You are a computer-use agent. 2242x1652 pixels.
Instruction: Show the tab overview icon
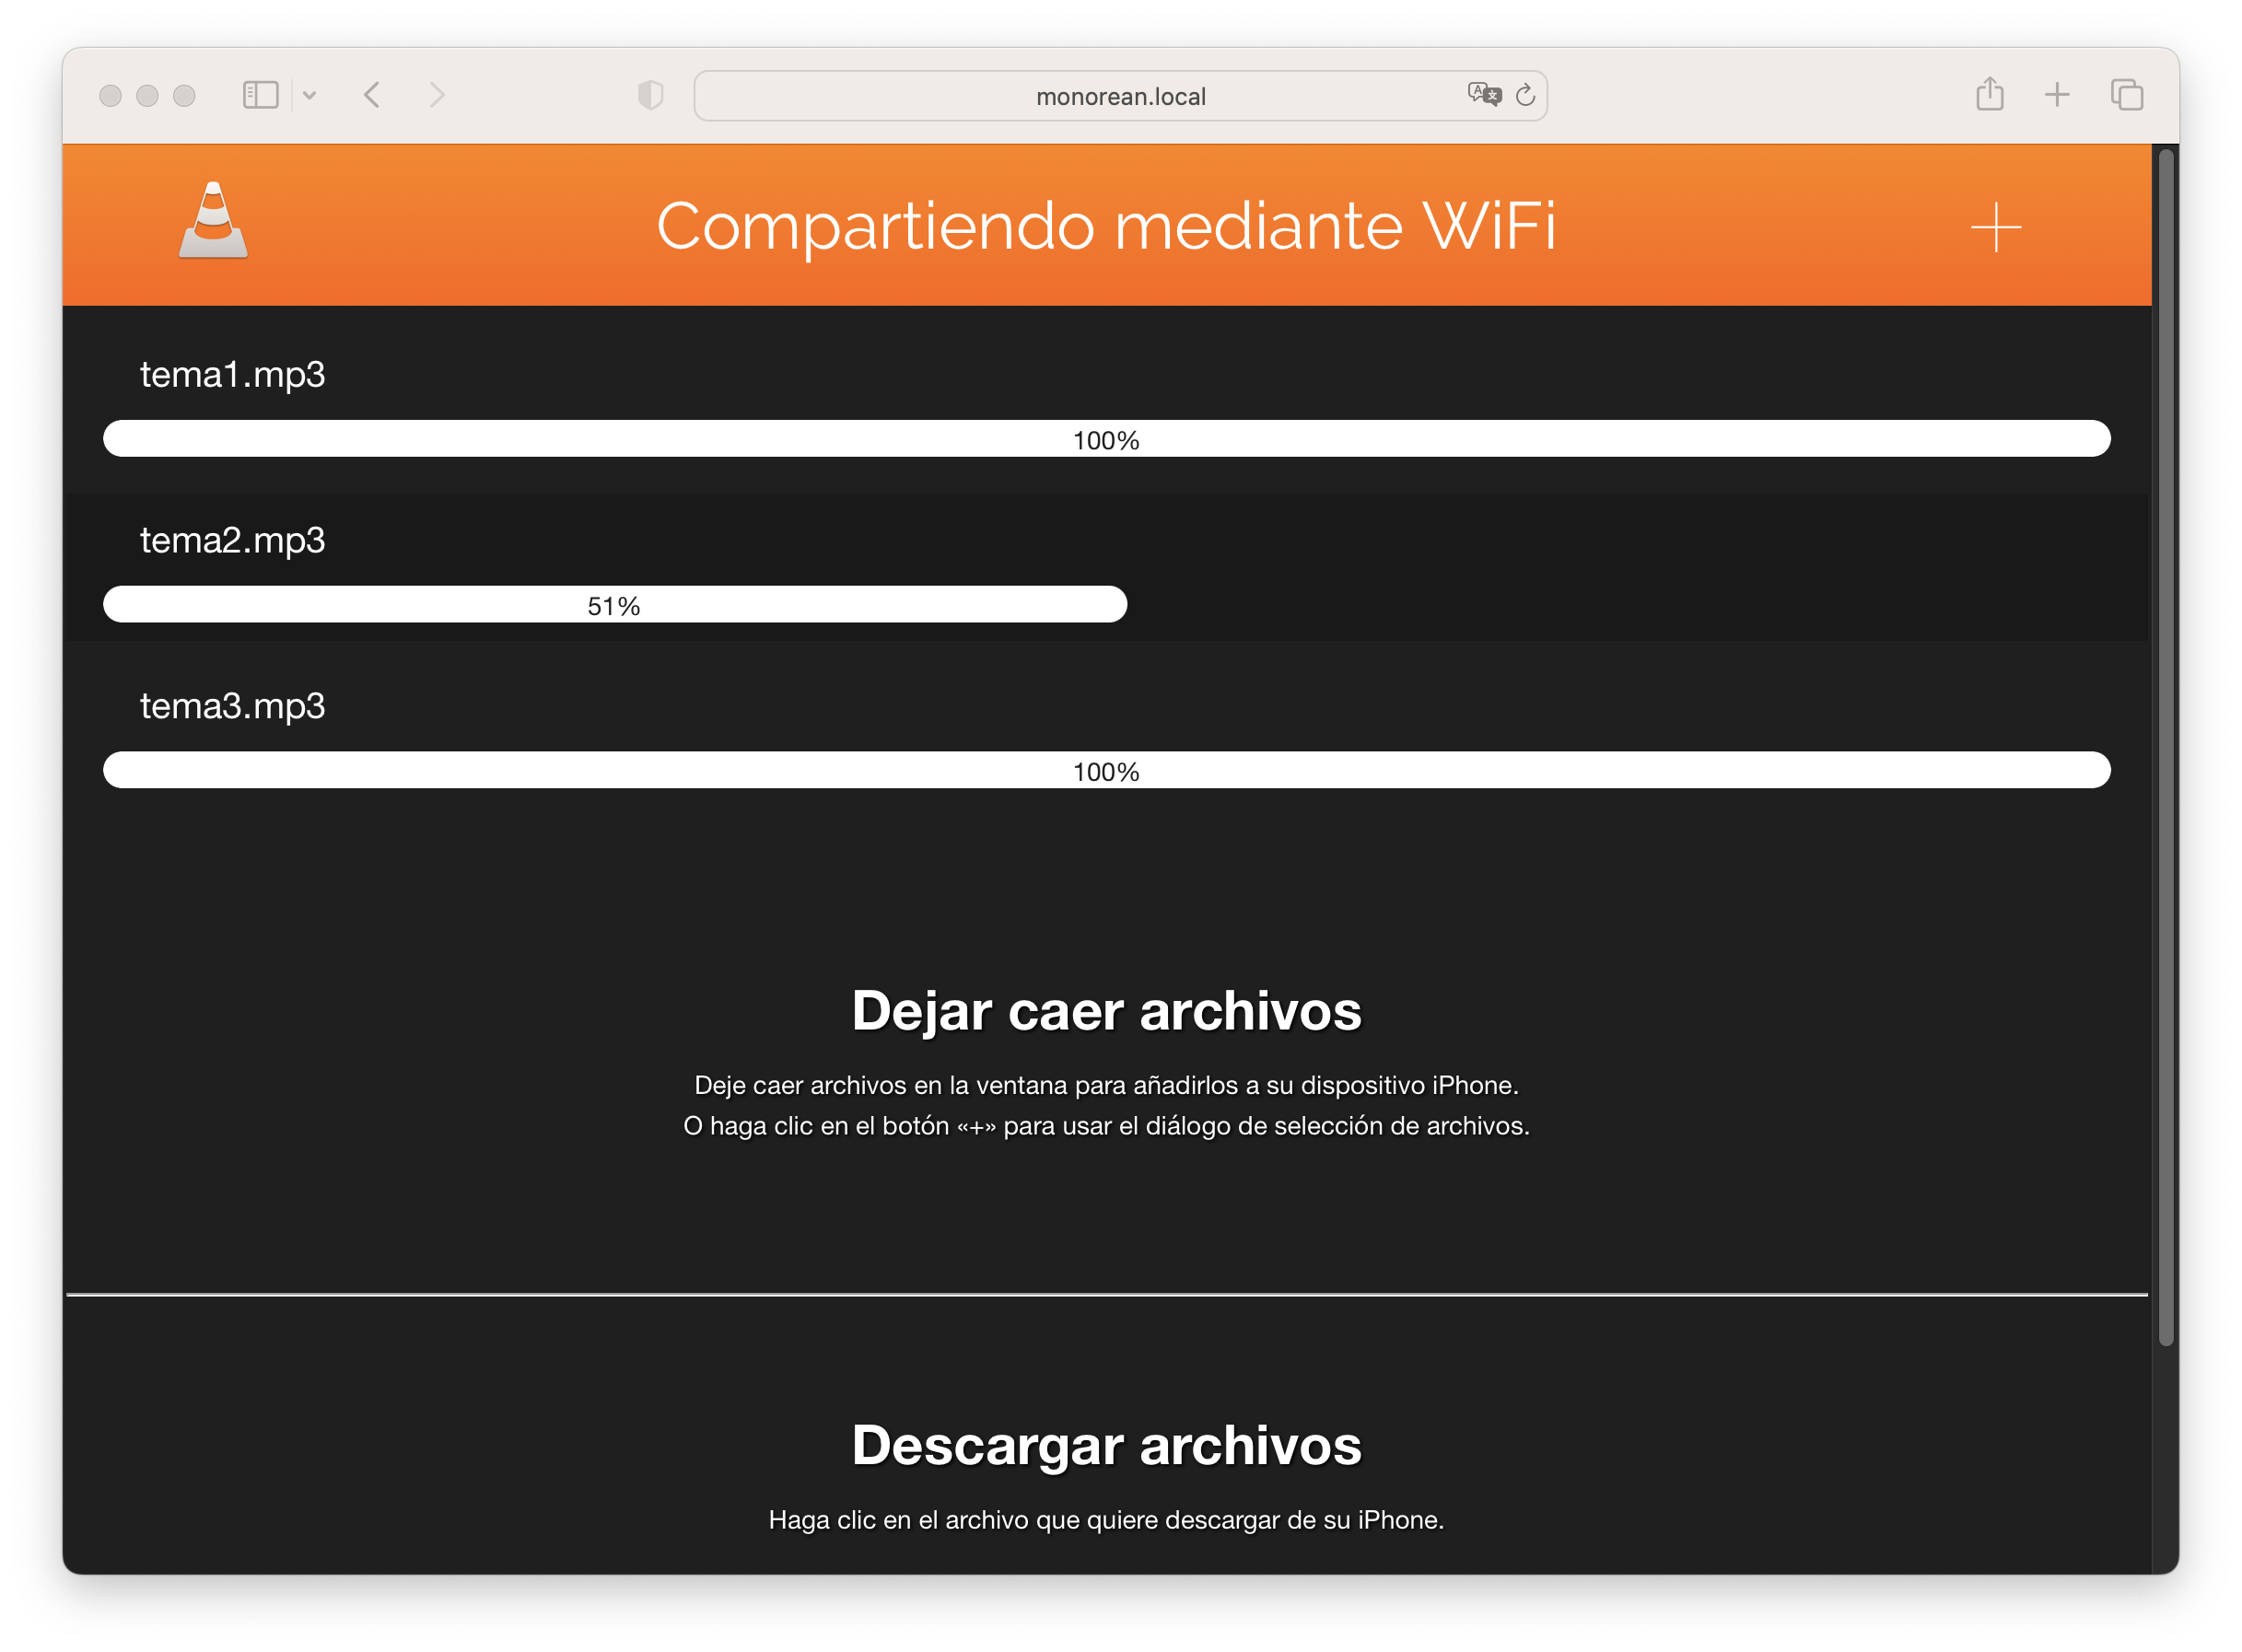pyautogui.click(x=2126, y=95)
